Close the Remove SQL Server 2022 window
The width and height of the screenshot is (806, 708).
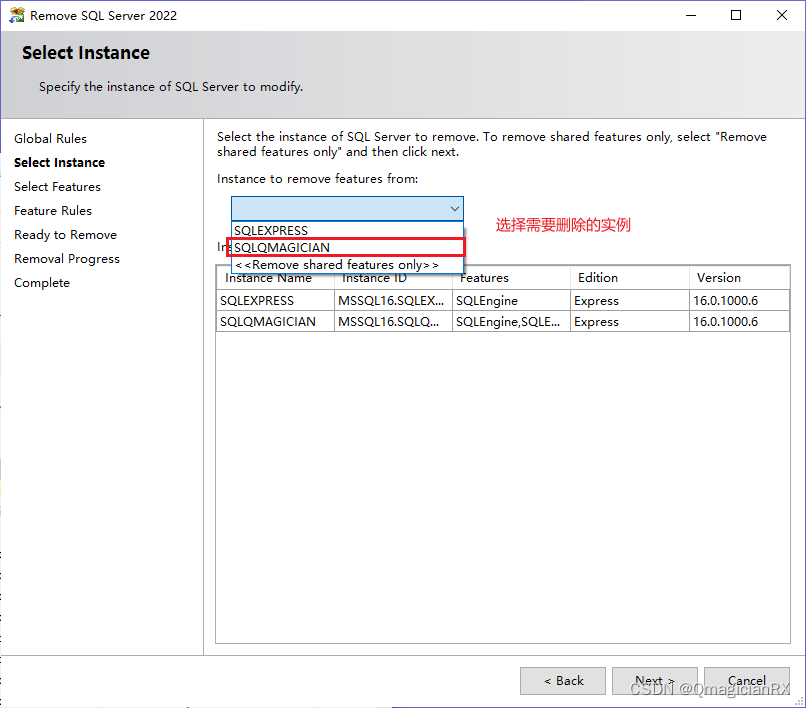782,15
